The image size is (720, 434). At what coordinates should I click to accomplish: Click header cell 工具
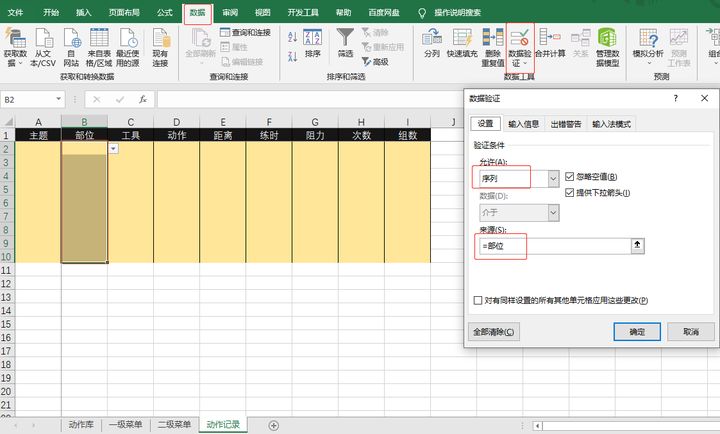pos(131,135)
